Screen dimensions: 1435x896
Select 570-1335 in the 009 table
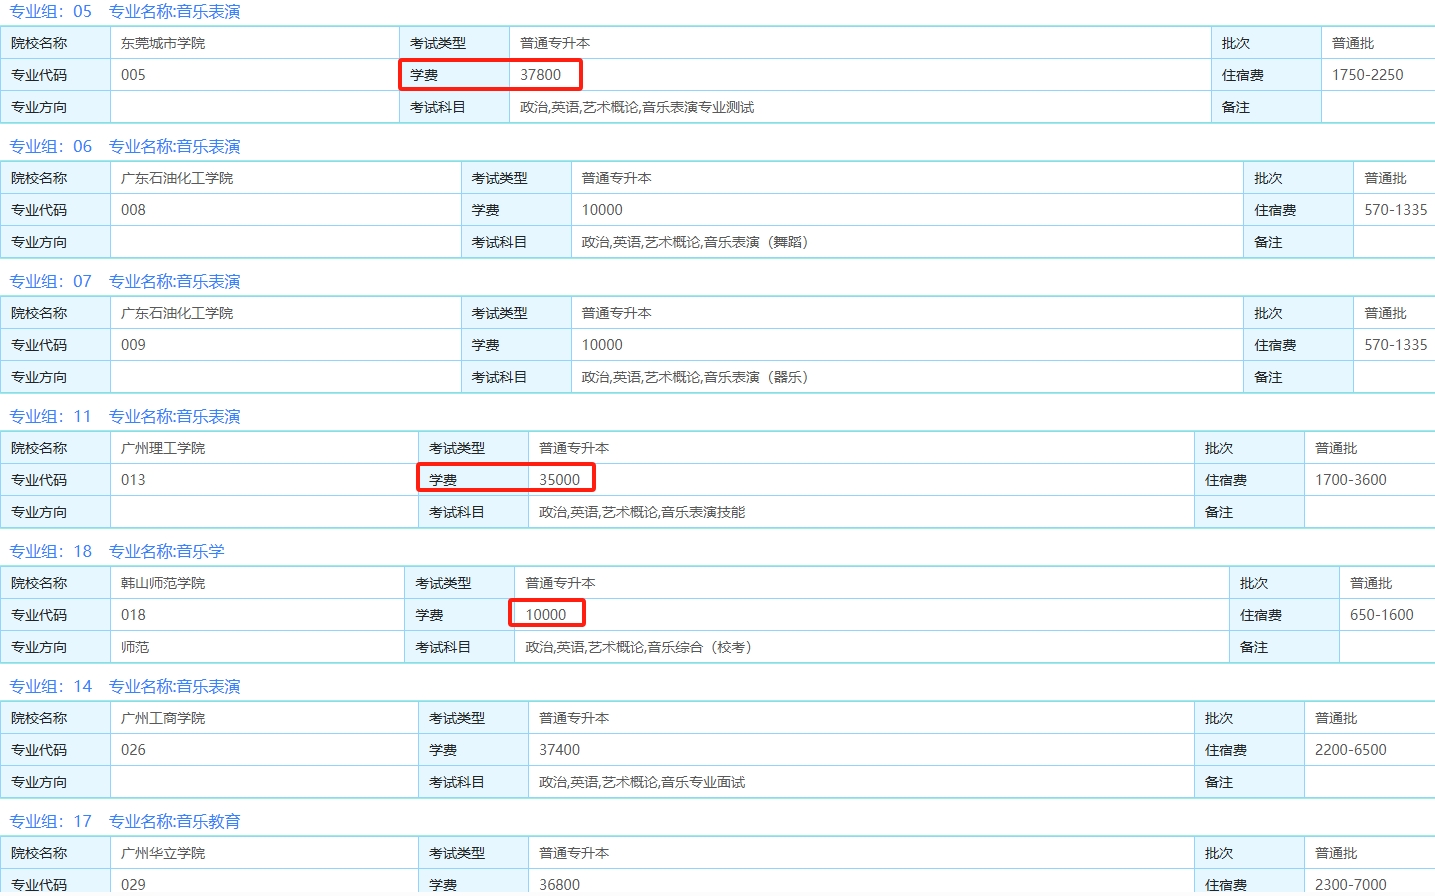tap(1396, 345)
